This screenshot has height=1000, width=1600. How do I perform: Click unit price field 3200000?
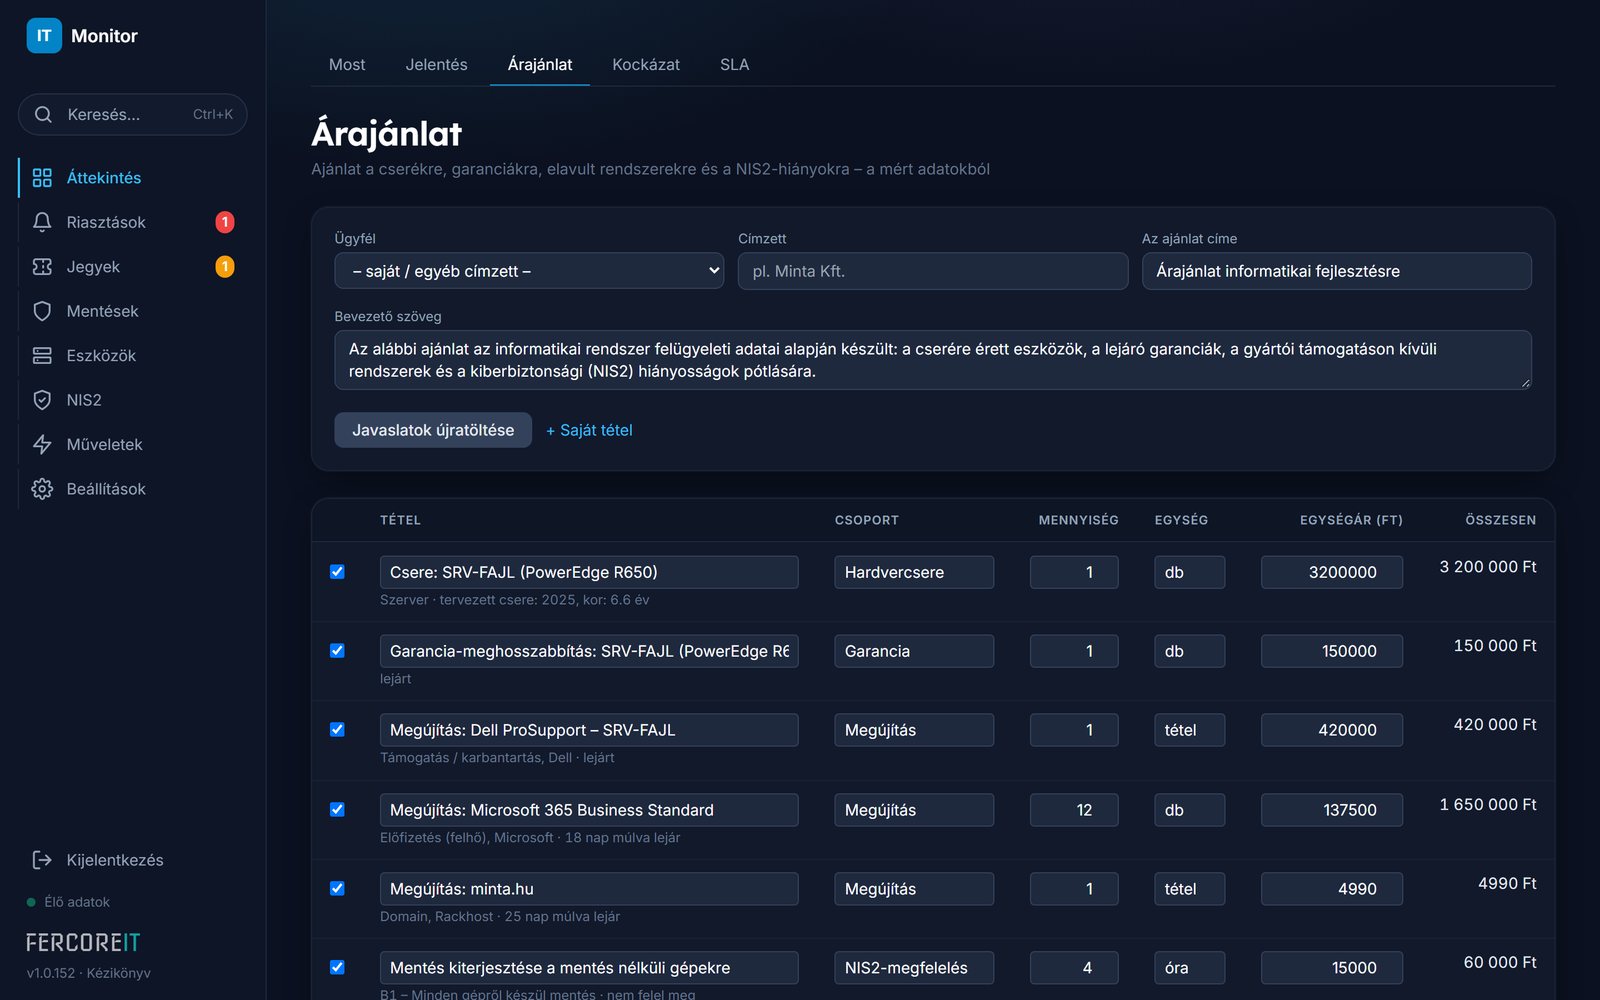(x=1332, y=572)
